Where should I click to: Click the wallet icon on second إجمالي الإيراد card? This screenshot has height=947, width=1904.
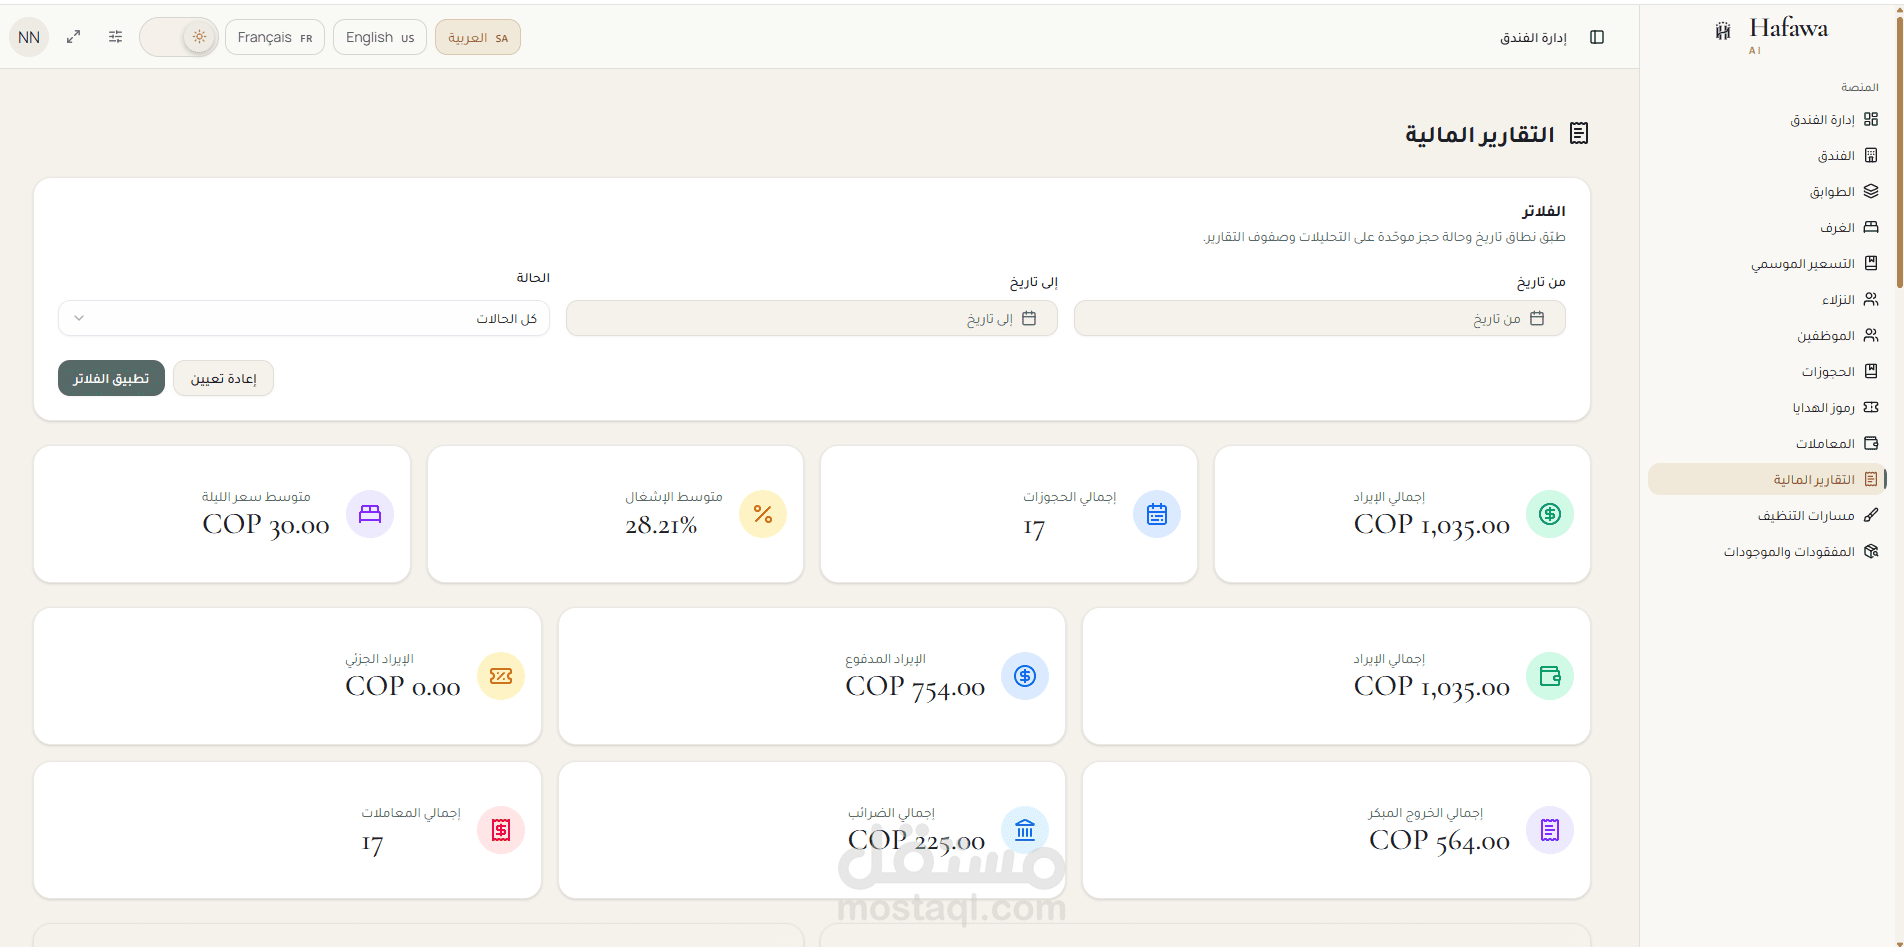pos(1550,676)
